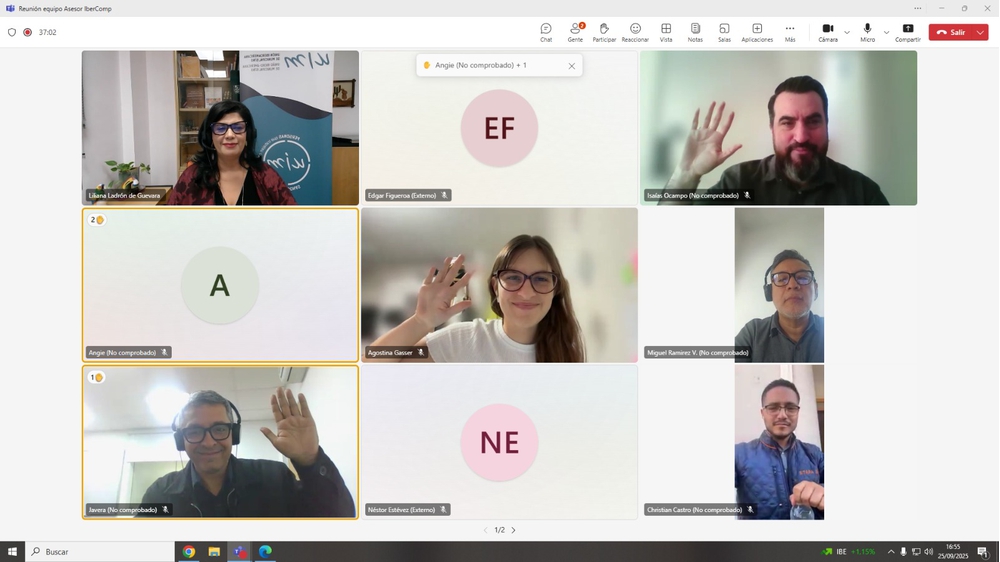Raise hand with Participar button
This screenshot has width=1000, height=562.
click(x=604, y=32)
